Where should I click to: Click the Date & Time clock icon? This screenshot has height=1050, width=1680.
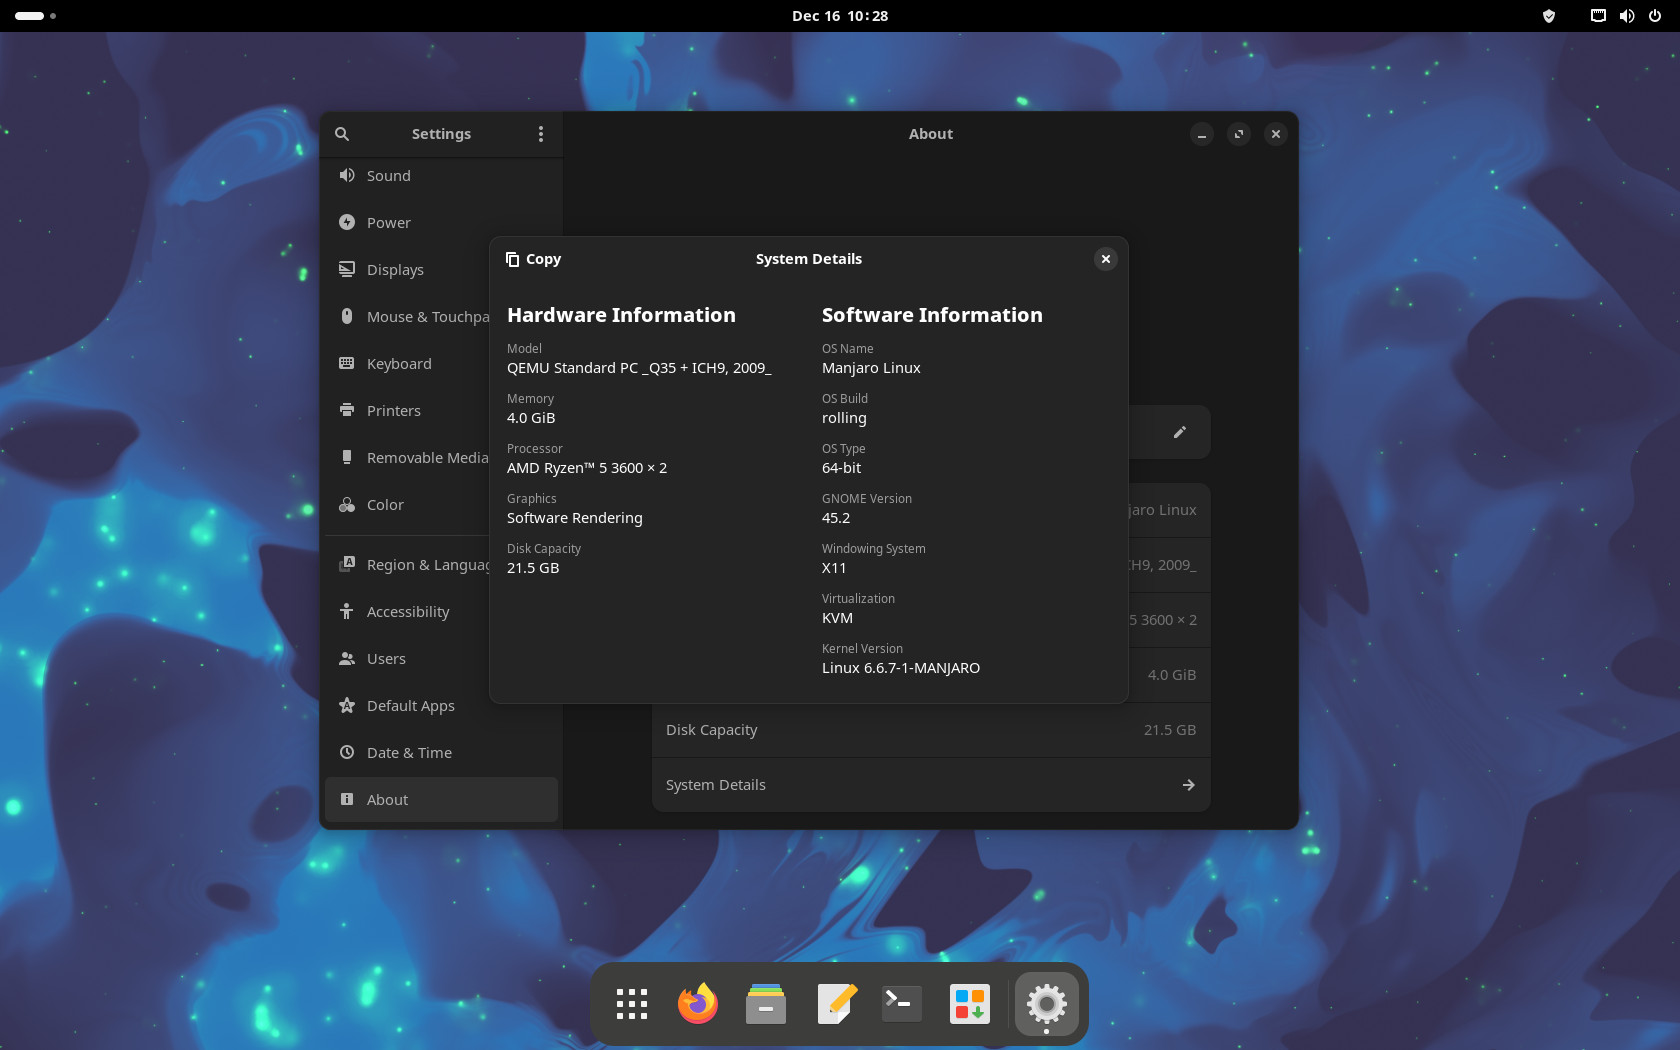click(x=347, y=752)
